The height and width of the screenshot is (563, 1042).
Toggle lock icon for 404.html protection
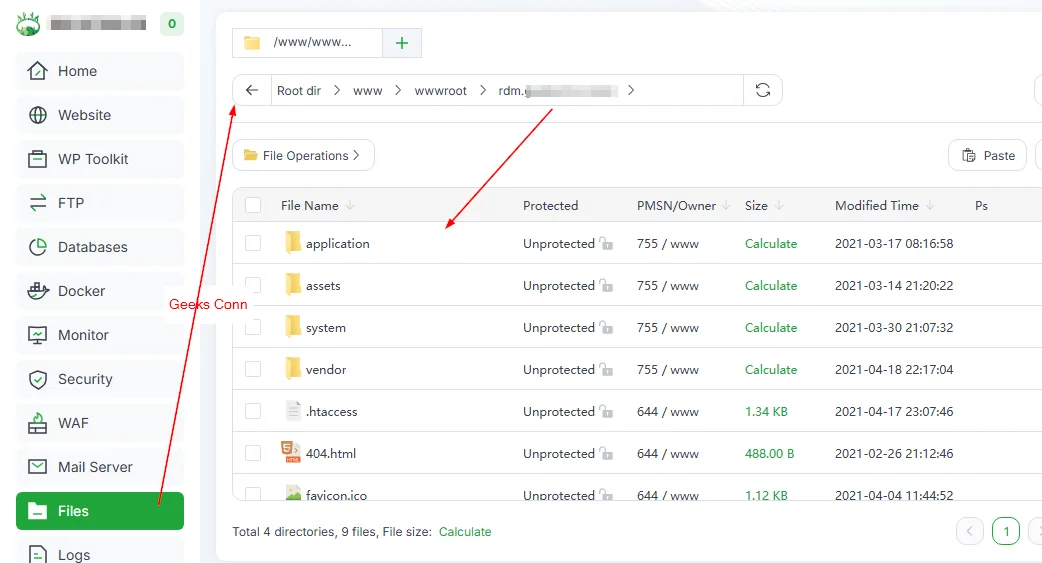coord(605,453)
